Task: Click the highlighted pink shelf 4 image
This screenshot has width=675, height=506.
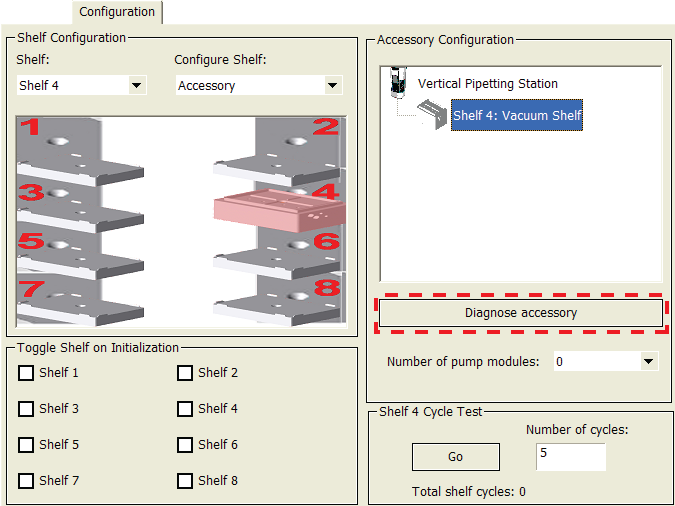Action: coord(280,207)
